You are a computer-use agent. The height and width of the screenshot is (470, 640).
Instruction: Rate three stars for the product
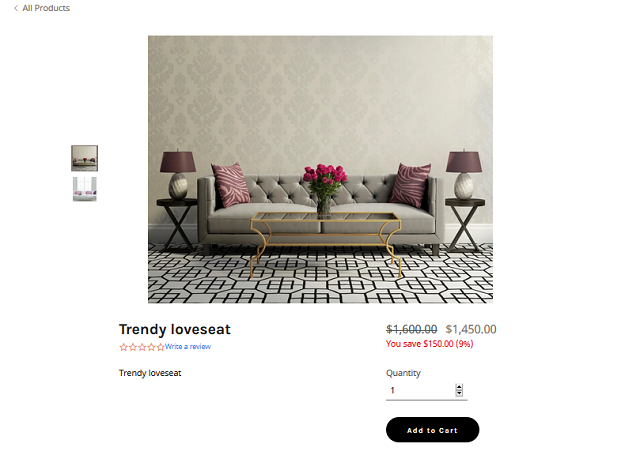(x=142, y=347)
